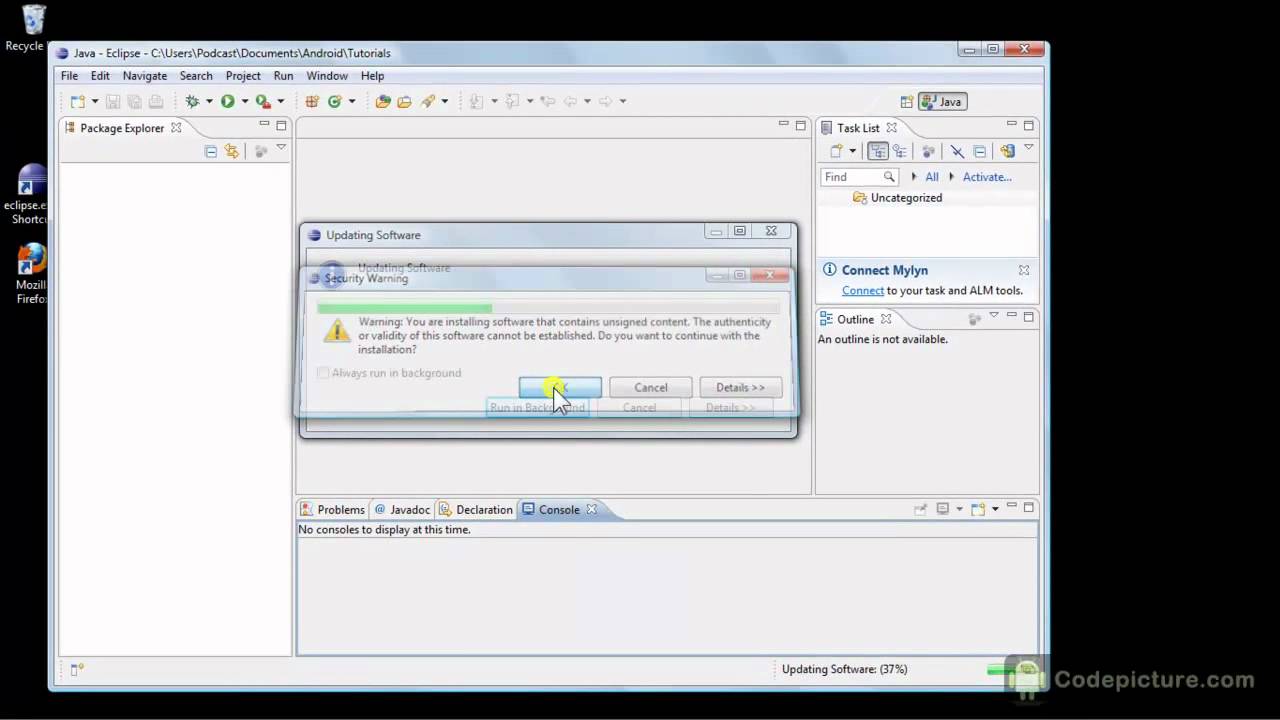Select the Uncategorized folder in Task List
The height and width of the screenshot is (720, 1280).
click(x=897, y=198)
